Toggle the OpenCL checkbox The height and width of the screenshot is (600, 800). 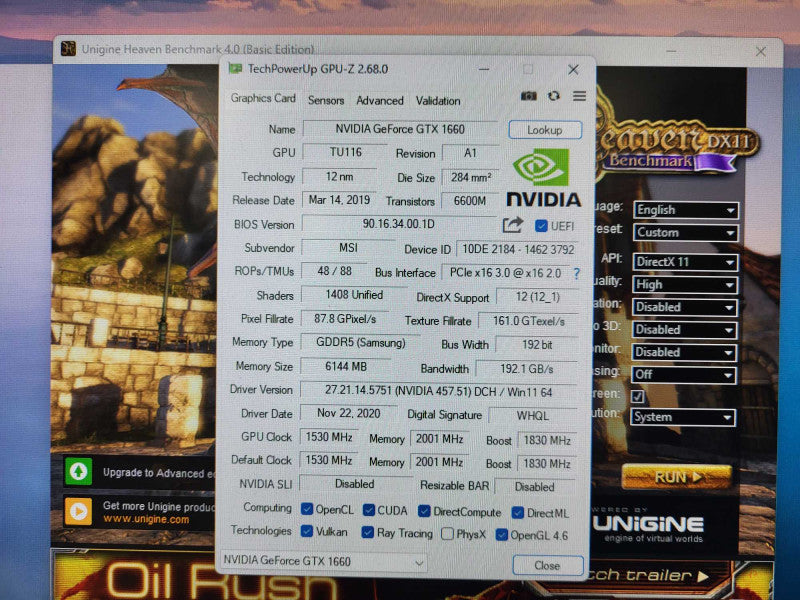click(307, 509)
